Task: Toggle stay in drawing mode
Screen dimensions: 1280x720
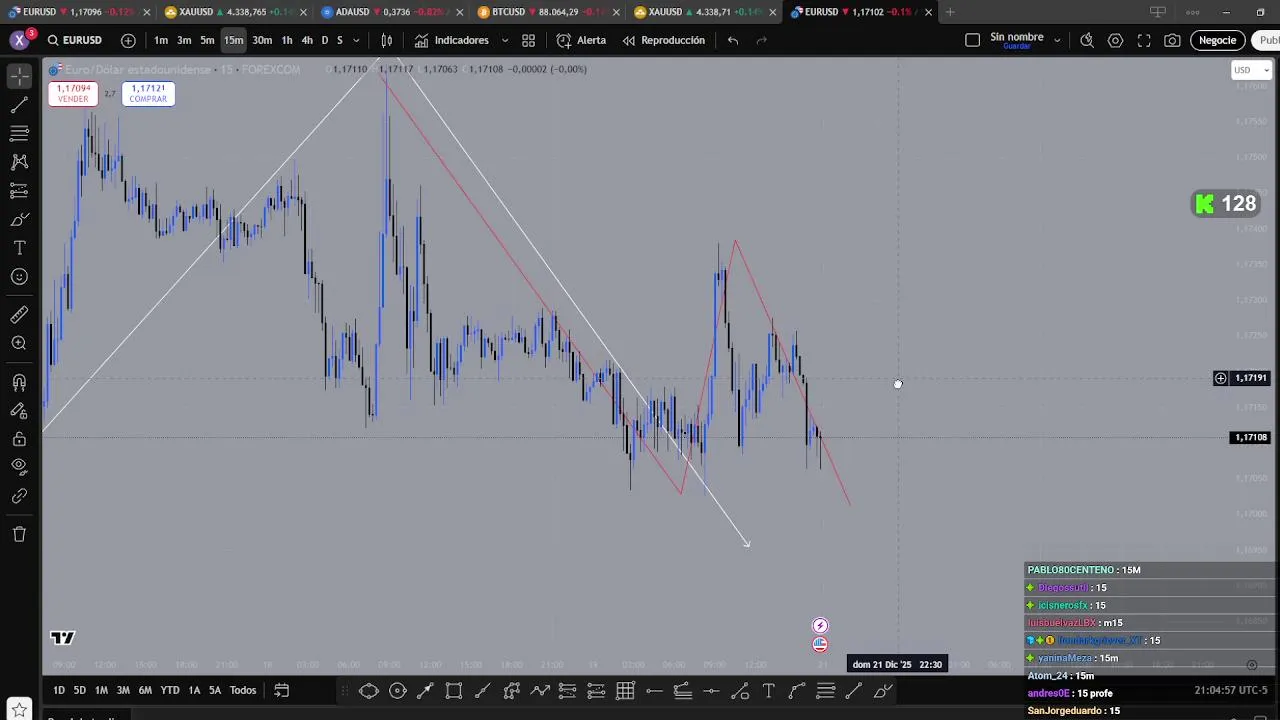Action: [x=19, y=410]
